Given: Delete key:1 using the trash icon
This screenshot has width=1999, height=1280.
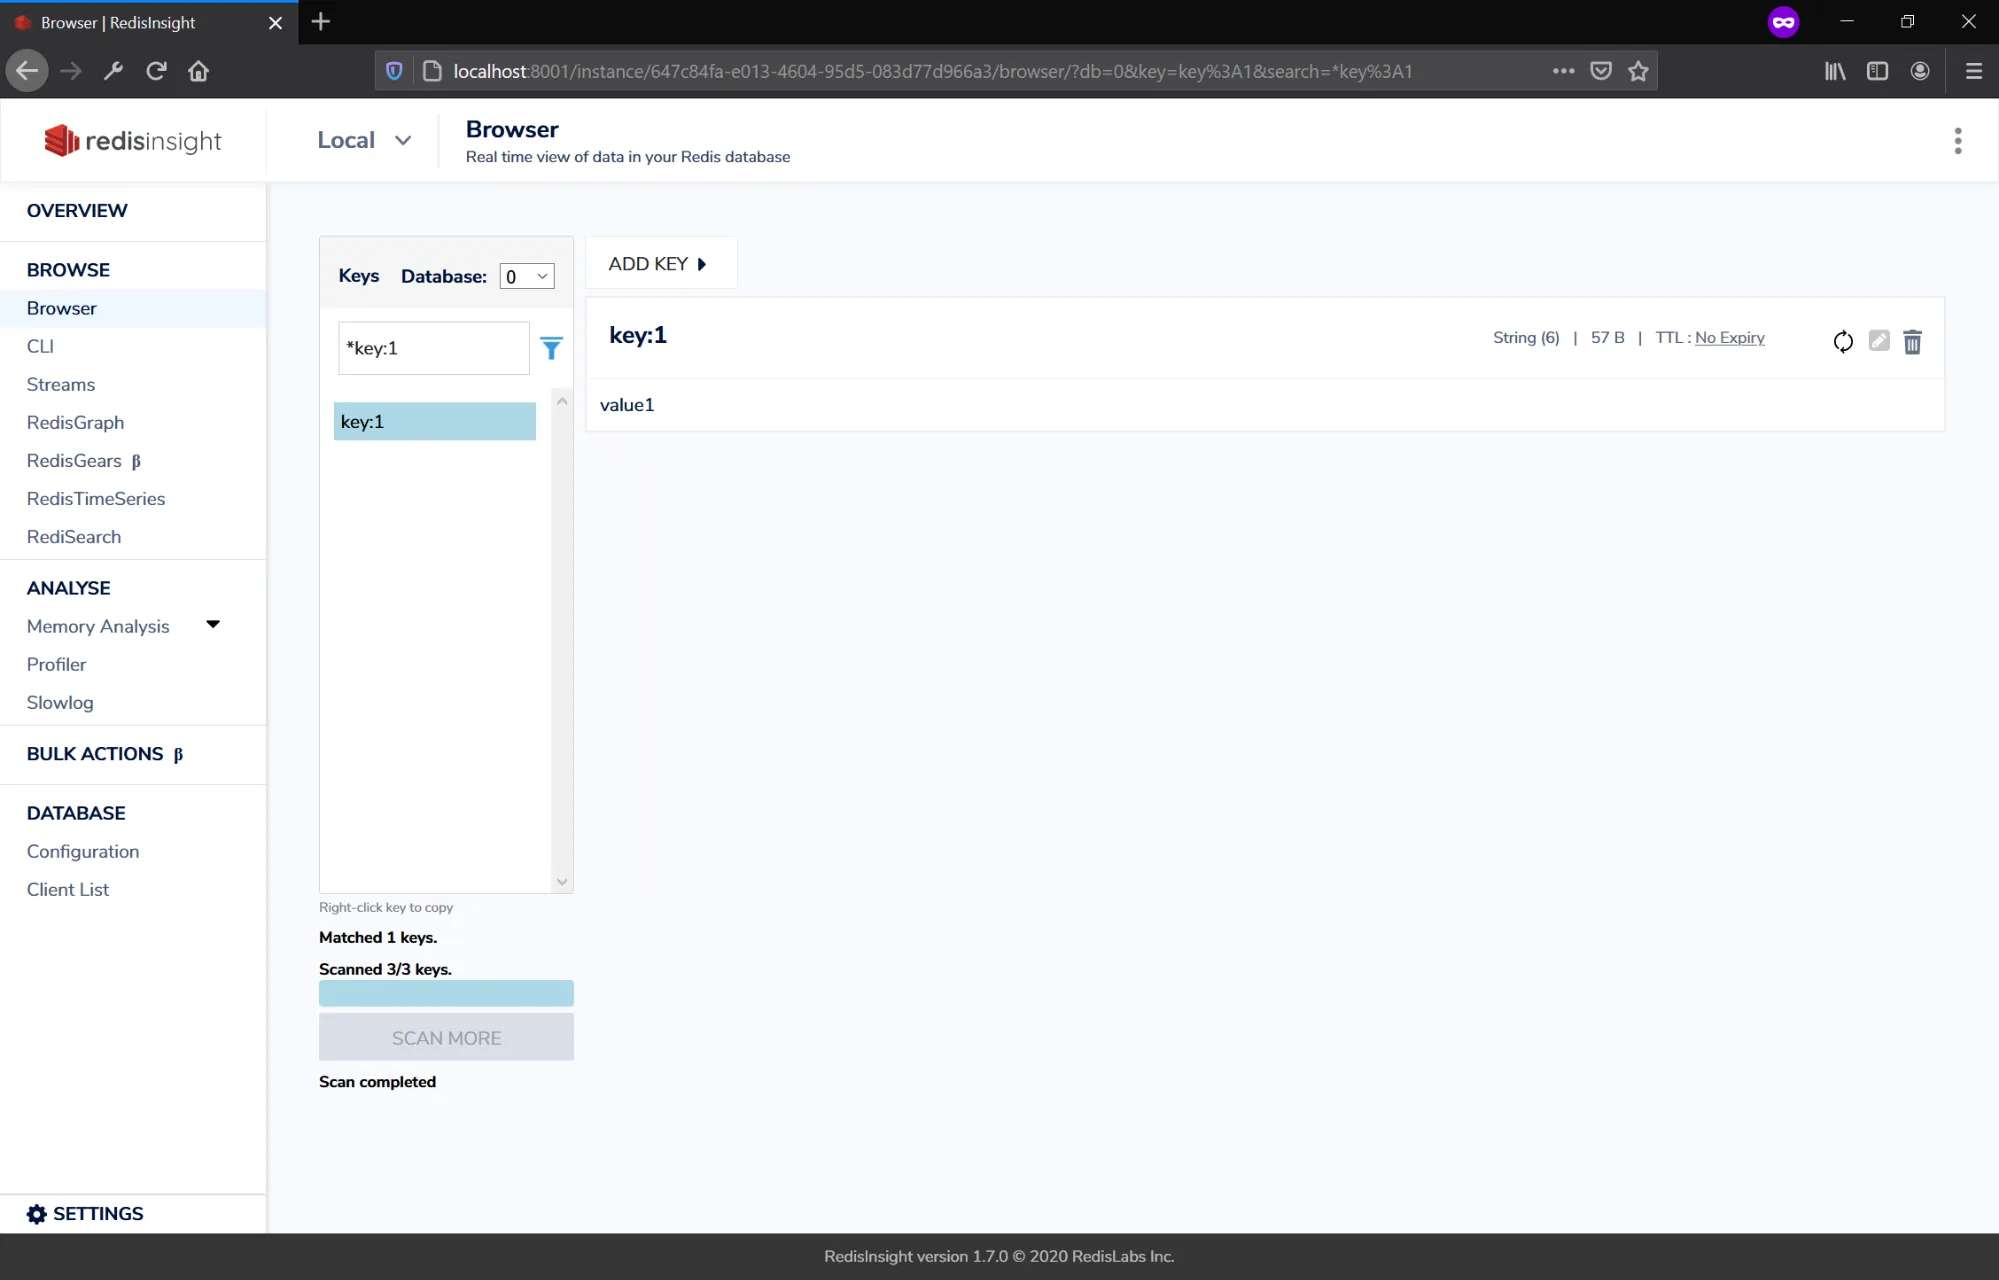Looking at the screenshot, I should coord(1912,342).
